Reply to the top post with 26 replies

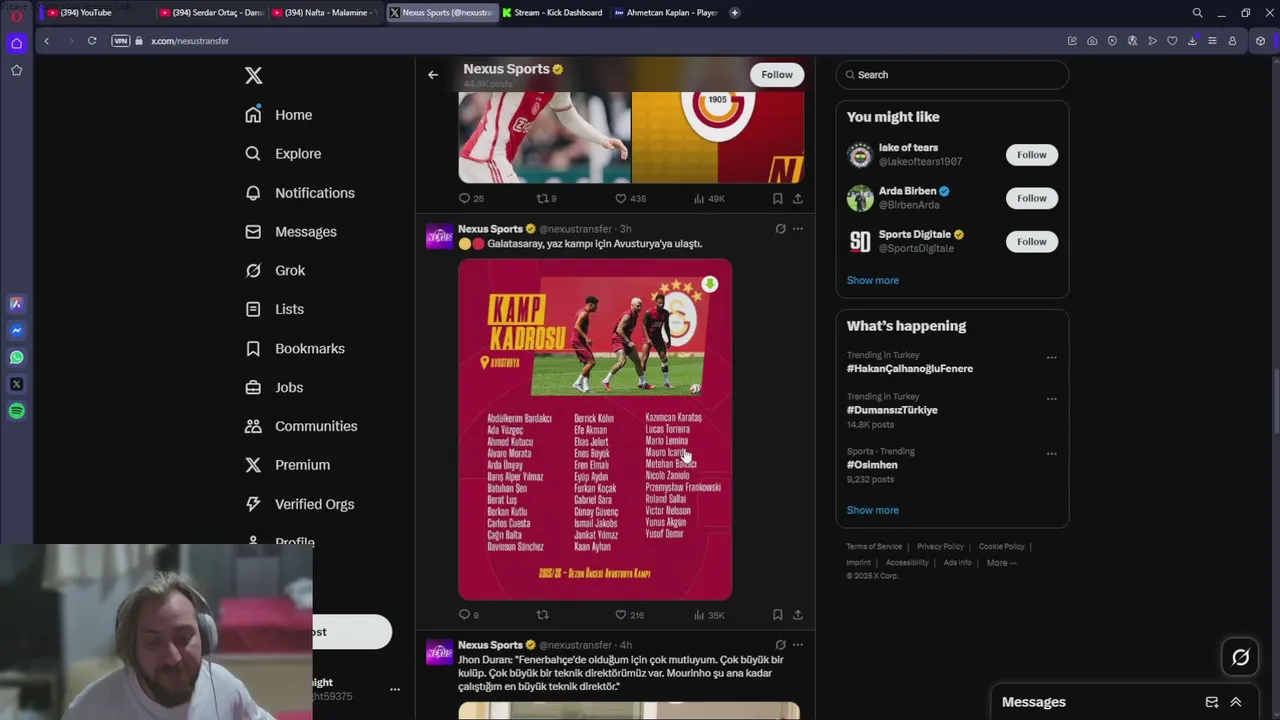pos(470,199)
